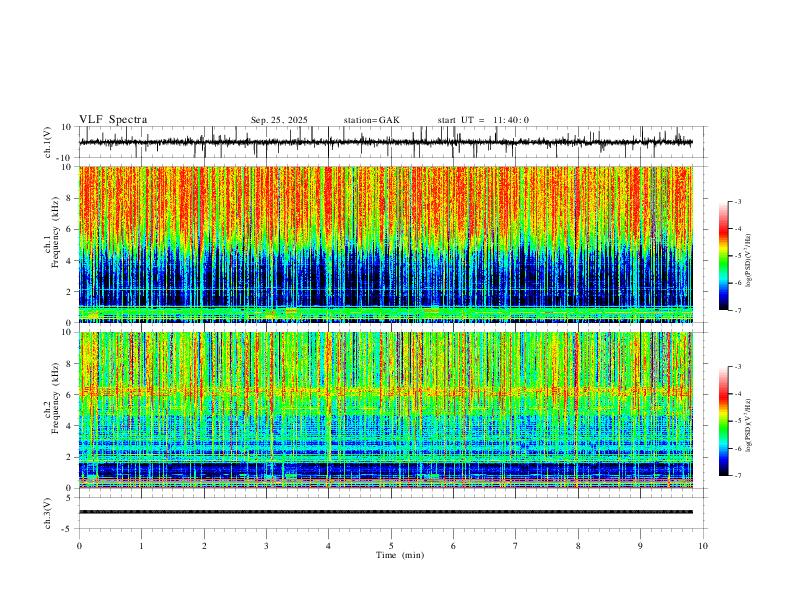792x612 pixels.
Task: Click the "ch.1(V)" waveform axis label
Action: 48,142
